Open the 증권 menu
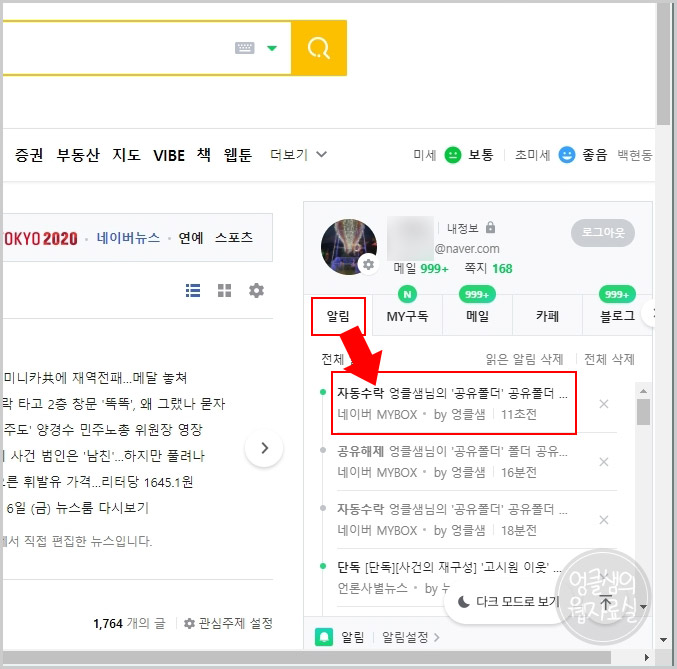Image resolution: width=677 pixels, height=669 pixels. [29, 155]
